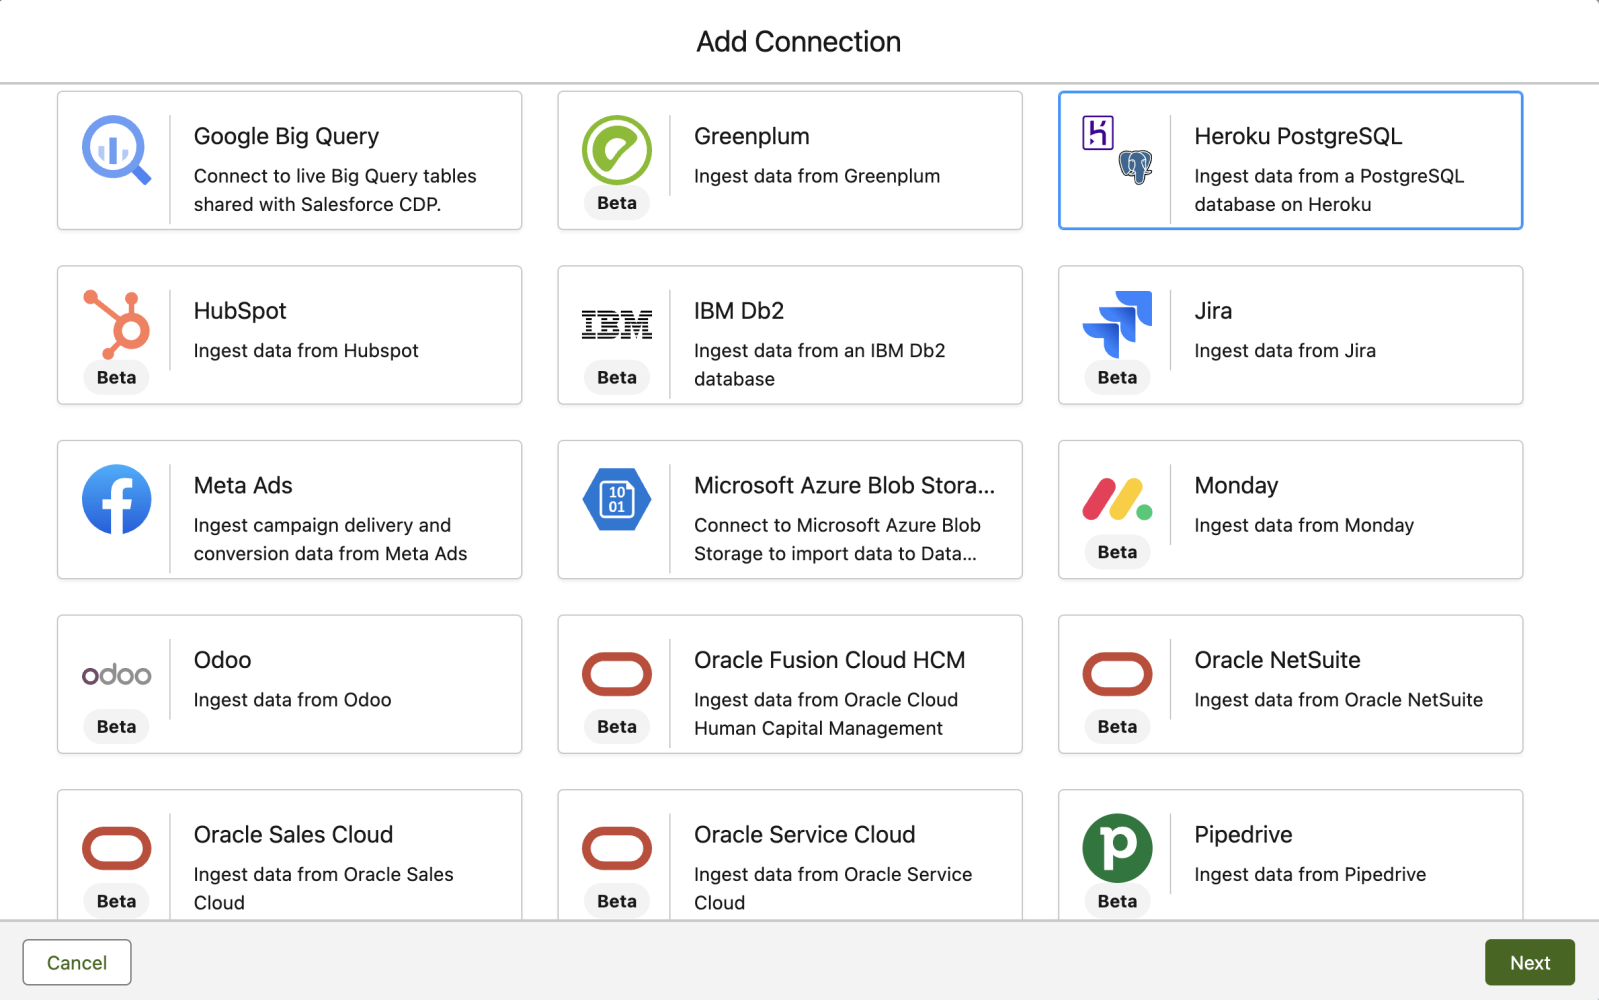Click 'Ingest data from Odoo' description

click(x=292, y=700)
